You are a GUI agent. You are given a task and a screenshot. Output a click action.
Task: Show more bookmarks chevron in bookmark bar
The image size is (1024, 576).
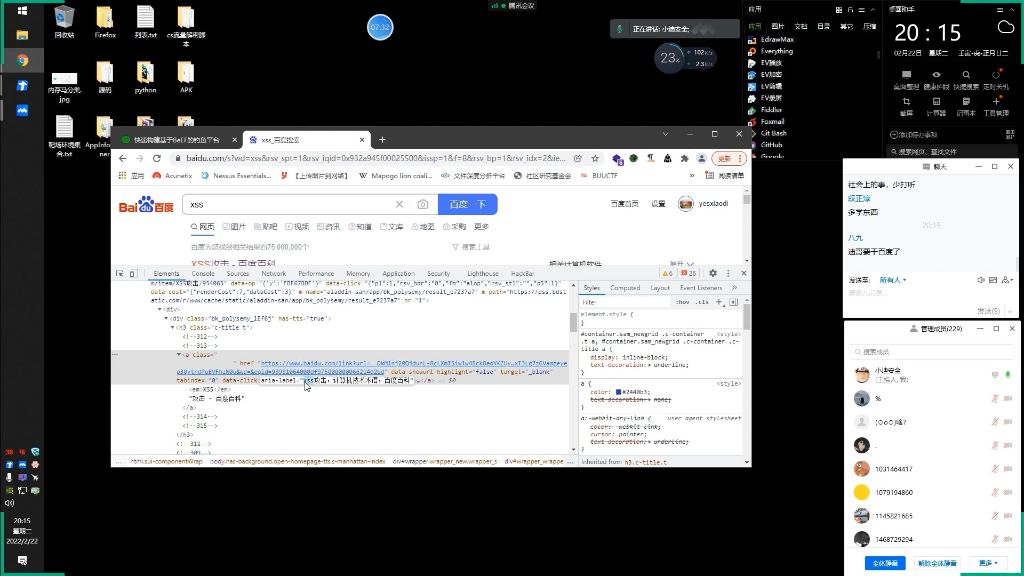[692, 176]
